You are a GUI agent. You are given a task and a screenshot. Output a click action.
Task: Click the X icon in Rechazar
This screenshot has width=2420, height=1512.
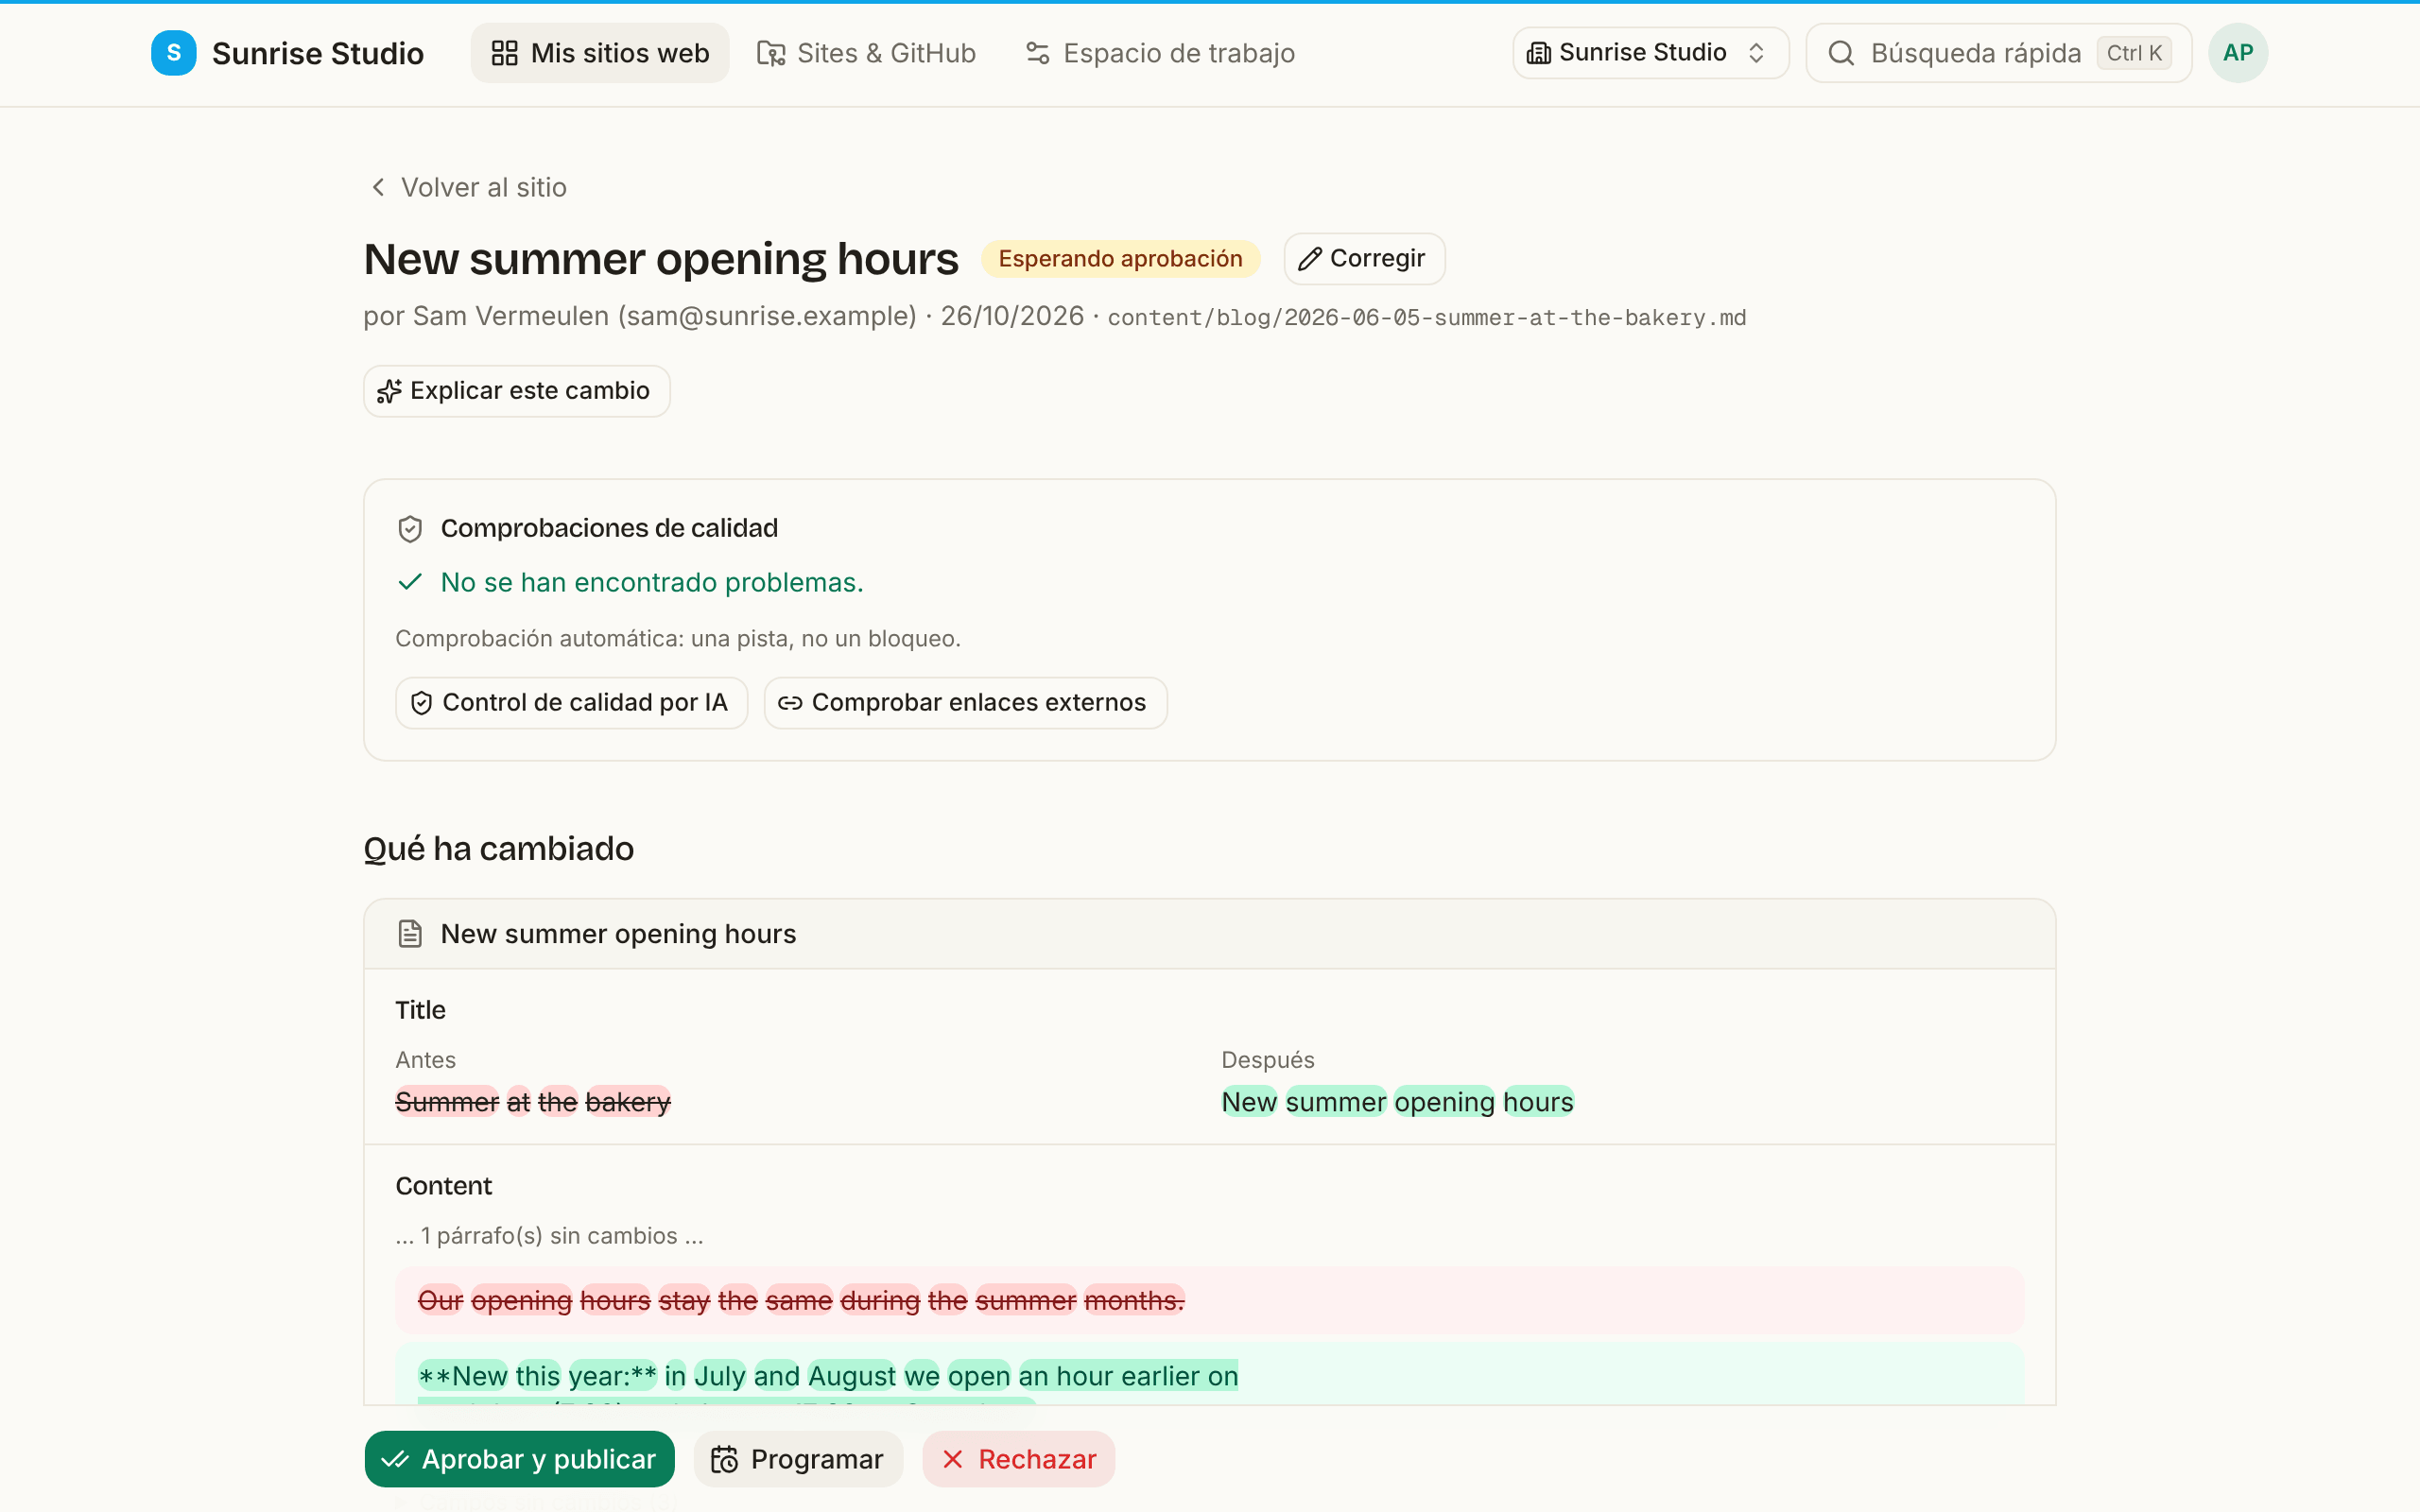pos(953,1460)
